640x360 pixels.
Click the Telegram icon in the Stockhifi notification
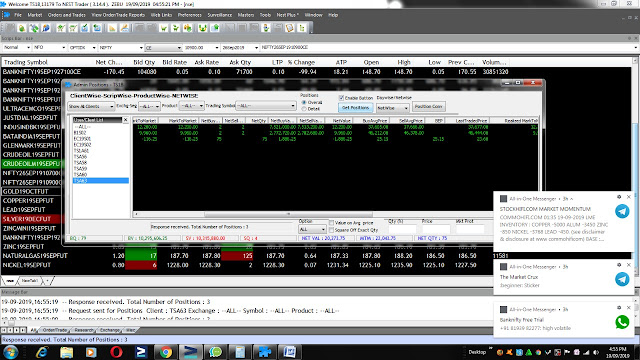pos(622,211)
